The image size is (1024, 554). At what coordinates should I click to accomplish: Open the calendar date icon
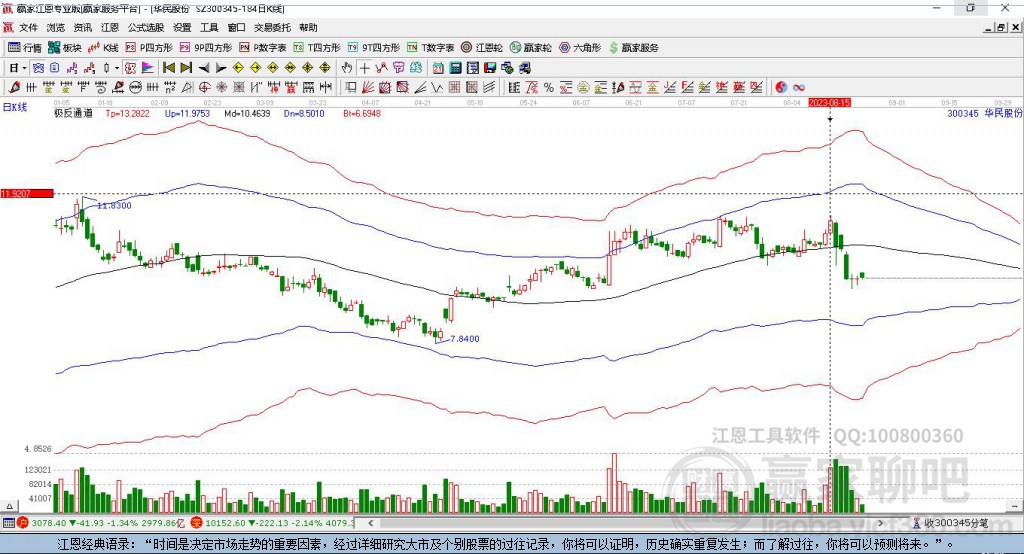[438, 68]
